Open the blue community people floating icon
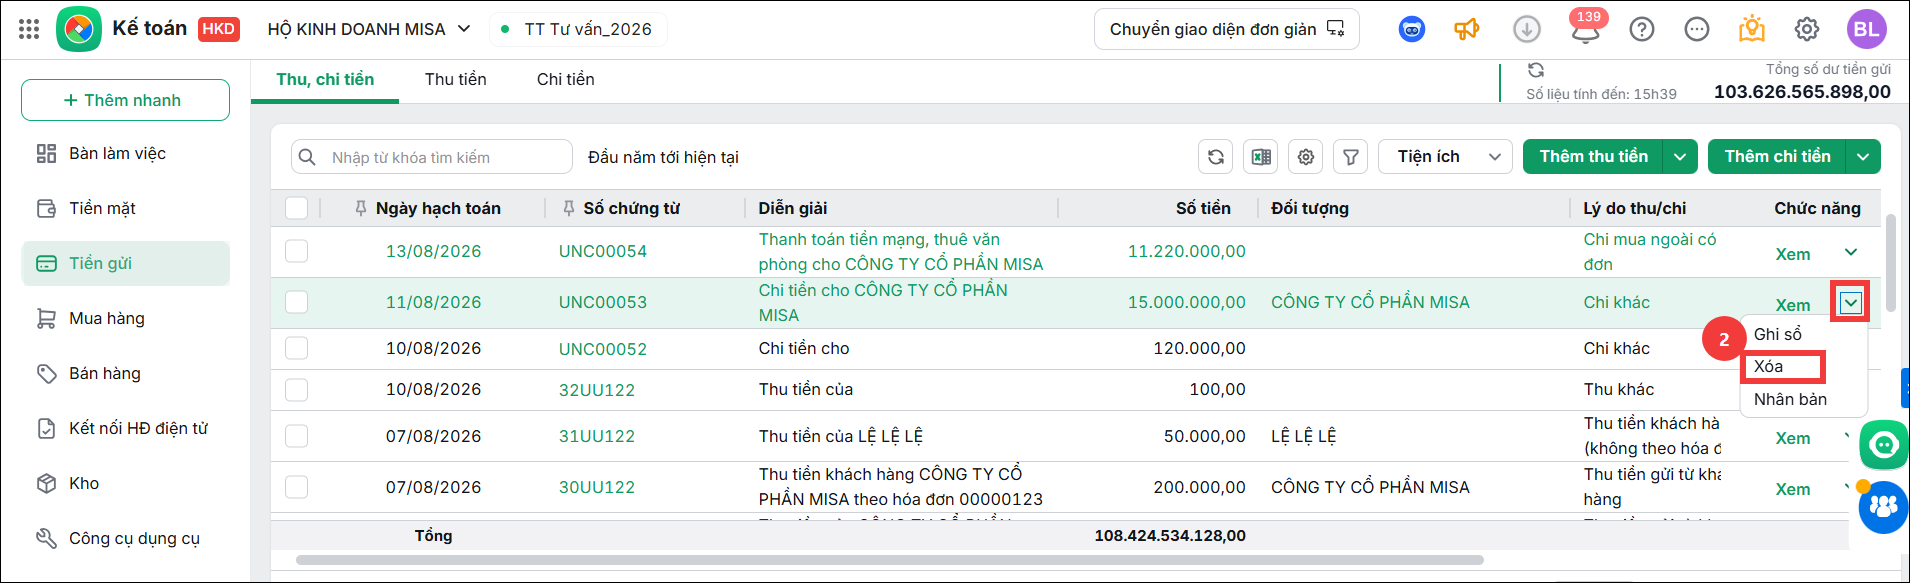Image resolution: width=1910 pixels, height=583 pixels. (x=1884, y=507)
